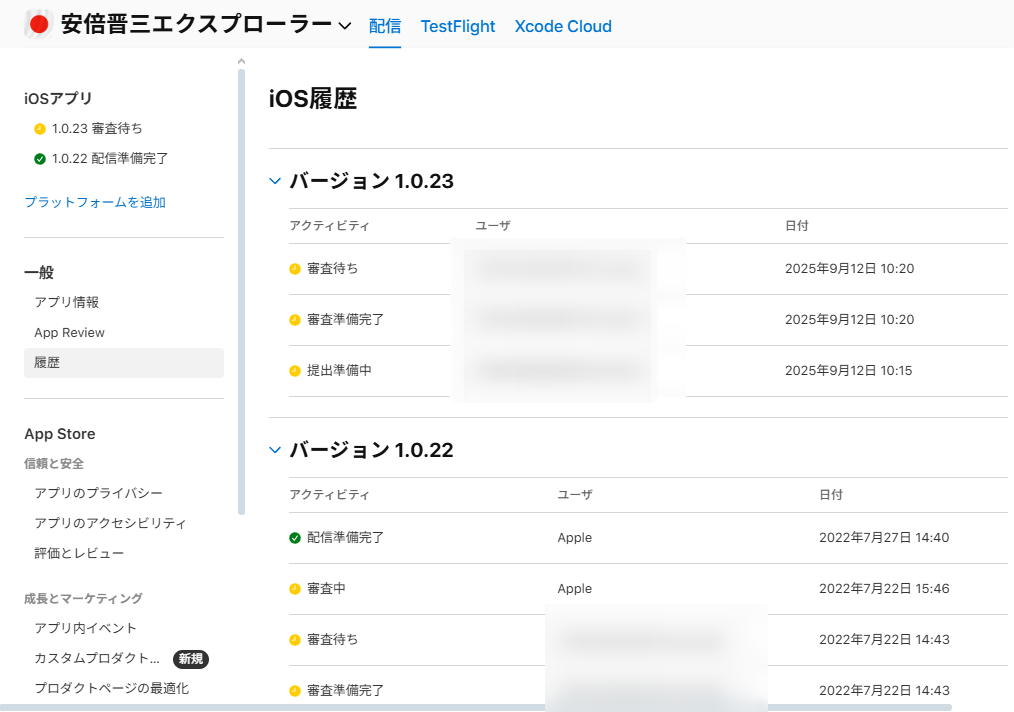The image size is (1014, 712).
Task: Click yellow icon in 審査中 row
Action: click(x=295, y=588)
